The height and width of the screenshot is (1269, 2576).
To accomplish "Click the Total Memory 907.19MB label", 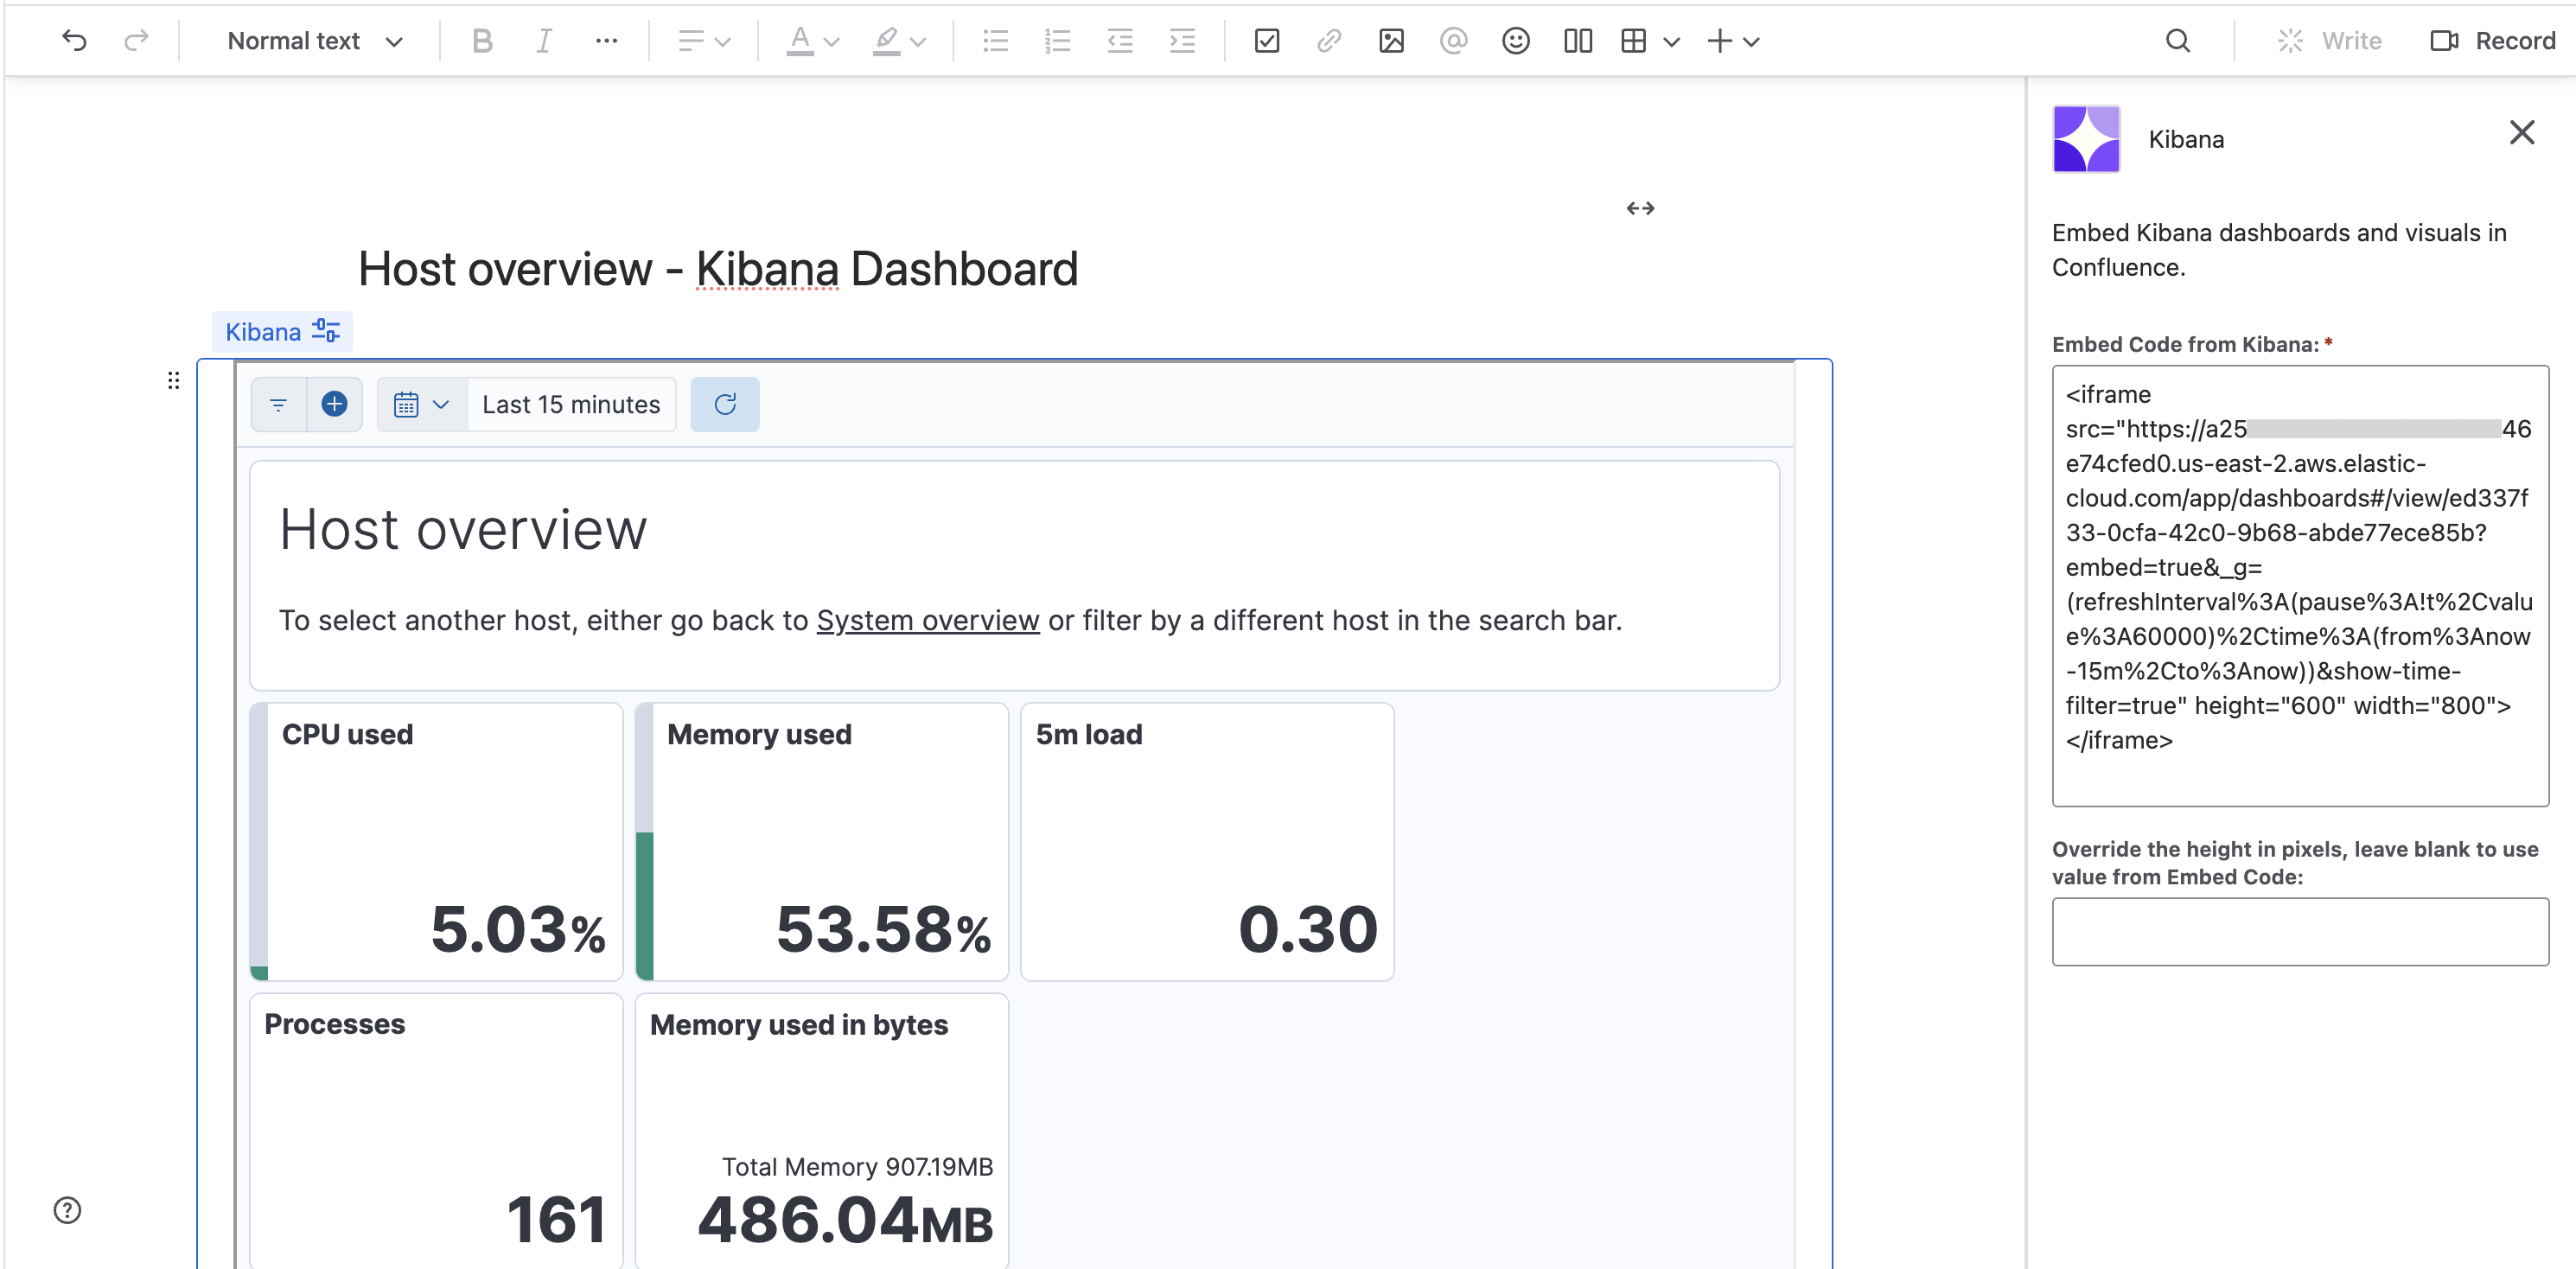I will point(857,1167).
